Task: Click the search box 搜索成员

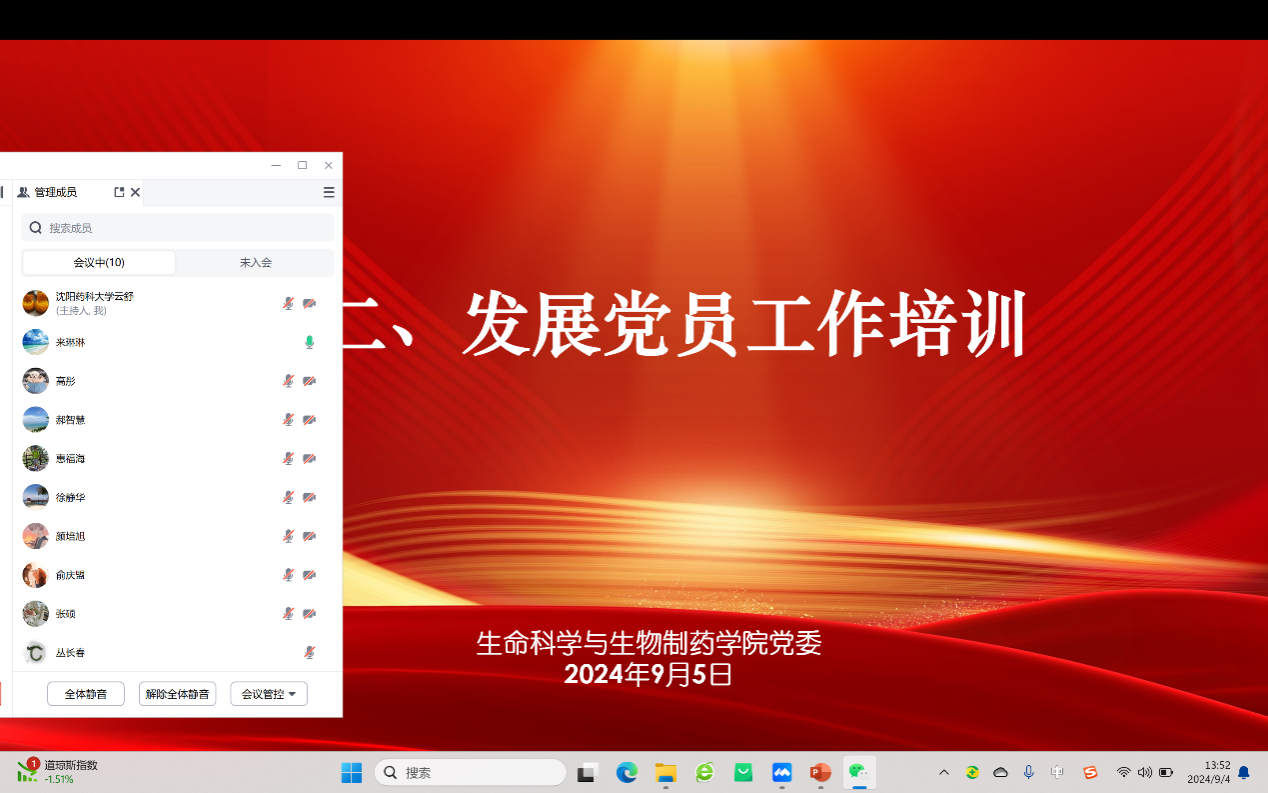Action: click(x=178, y=228)
